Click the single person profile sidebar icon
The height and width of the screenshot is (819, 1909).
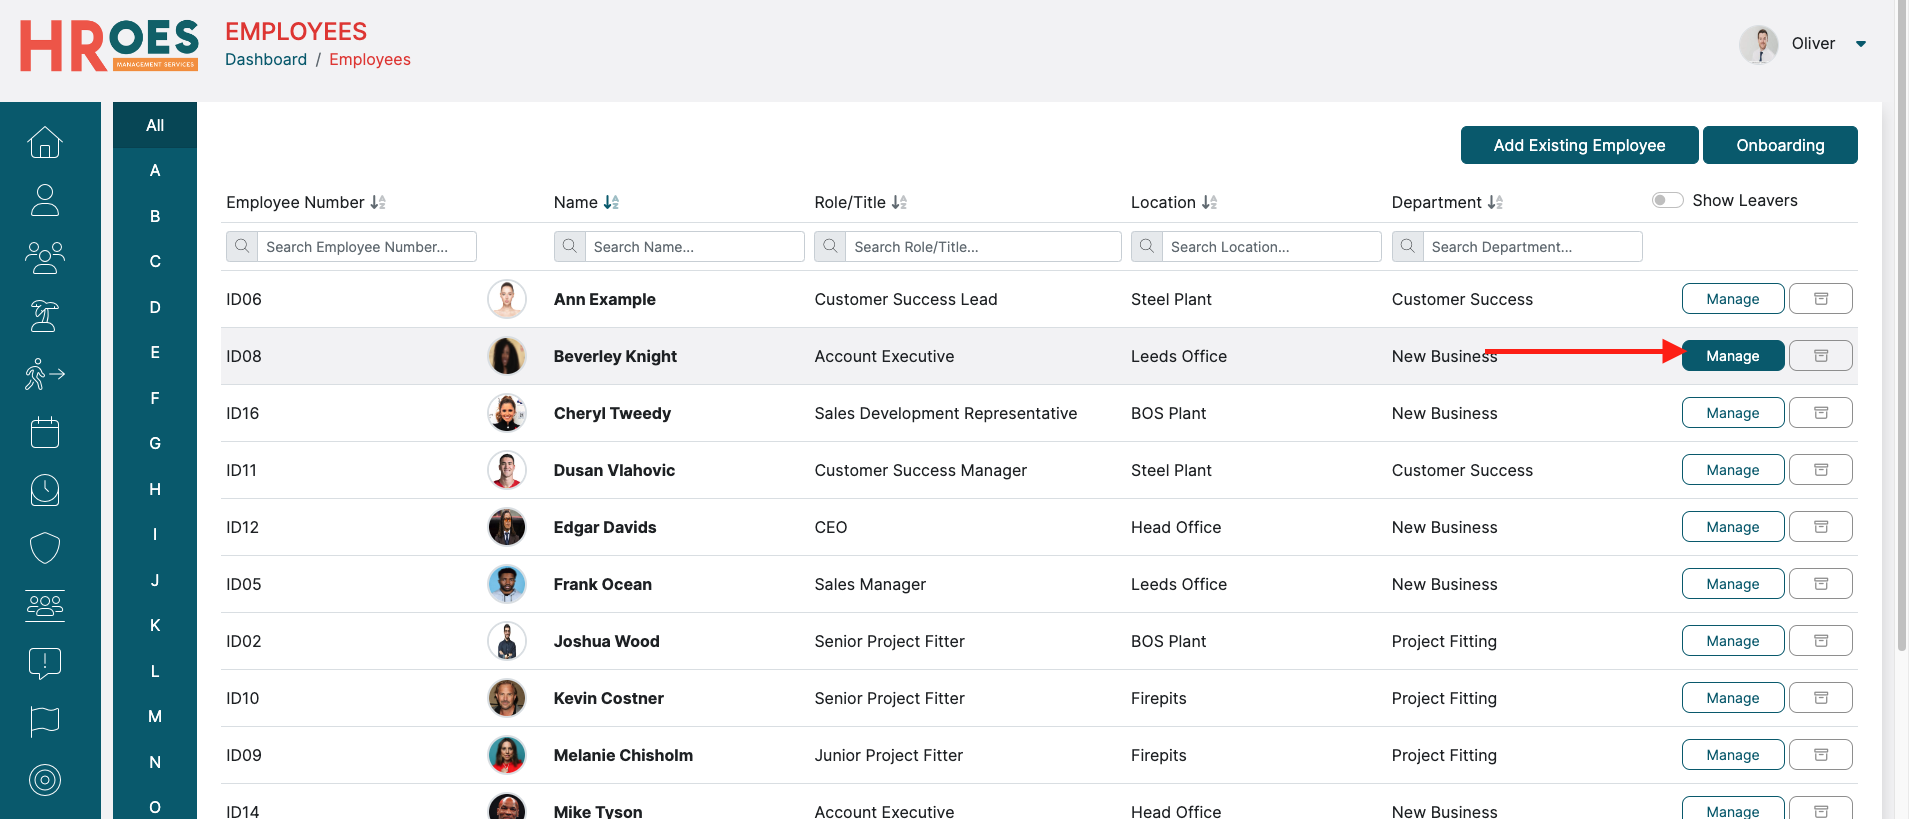44,200
